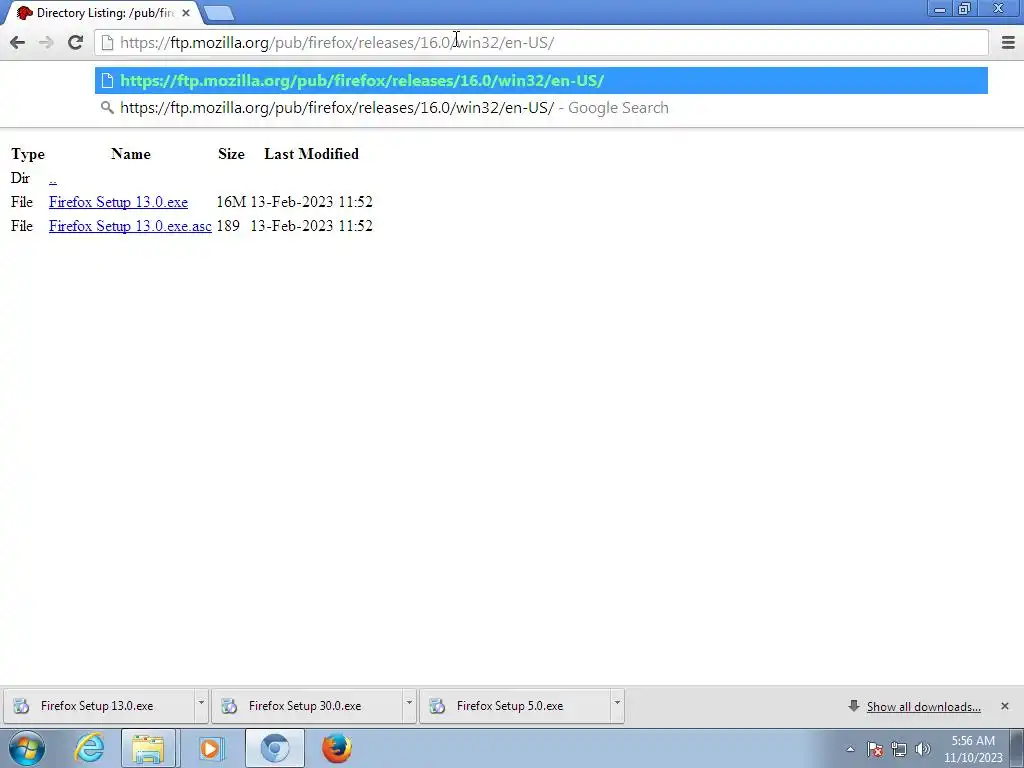Open Firefox Setup 13.0.exe.asc link
The height and width of the screenshot is (768, 1024).
tap(130, 226)
